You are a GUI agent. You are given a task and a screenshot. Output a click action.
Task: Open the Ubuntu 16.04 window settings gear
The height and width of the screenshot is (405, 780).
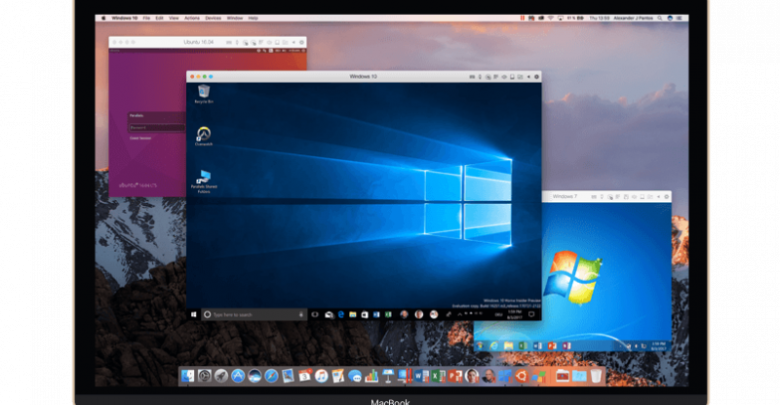301,42
